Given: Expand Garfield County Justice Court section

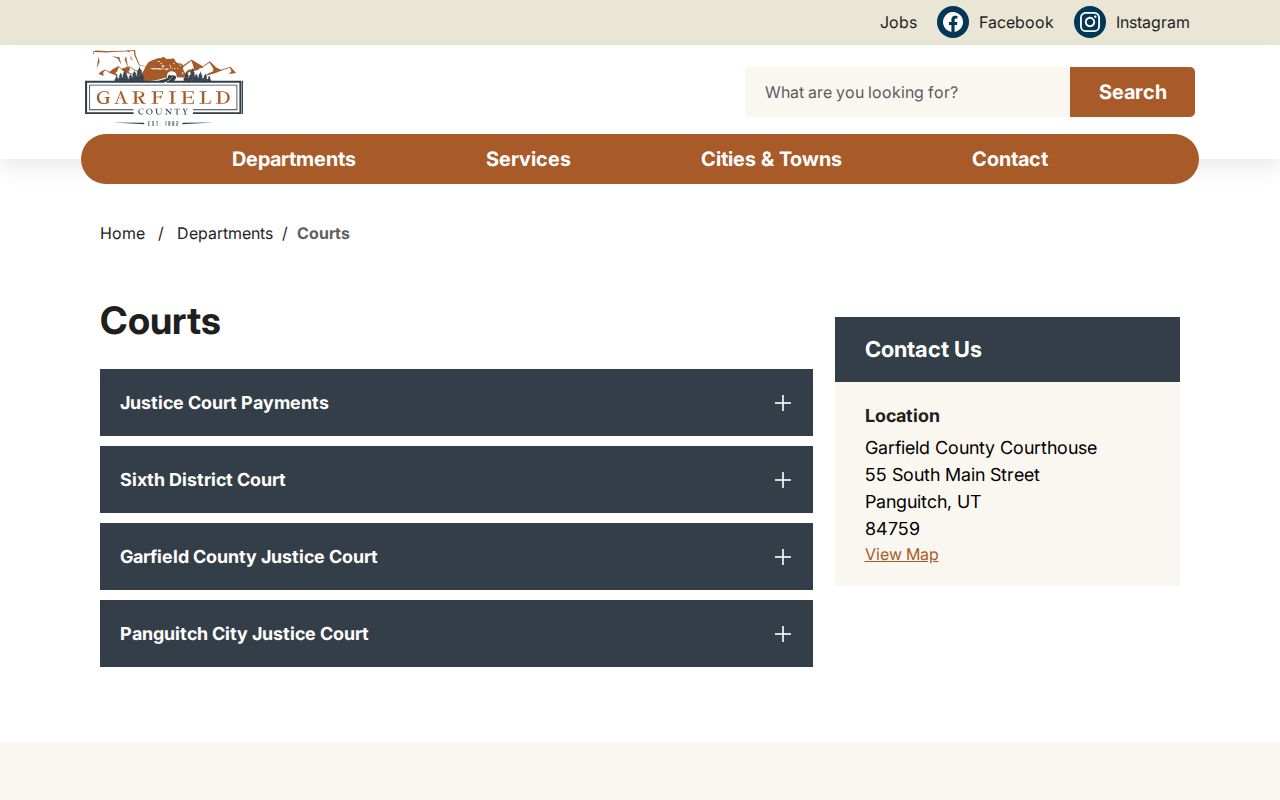Looking at the screenshot, I should pos(456,557).
